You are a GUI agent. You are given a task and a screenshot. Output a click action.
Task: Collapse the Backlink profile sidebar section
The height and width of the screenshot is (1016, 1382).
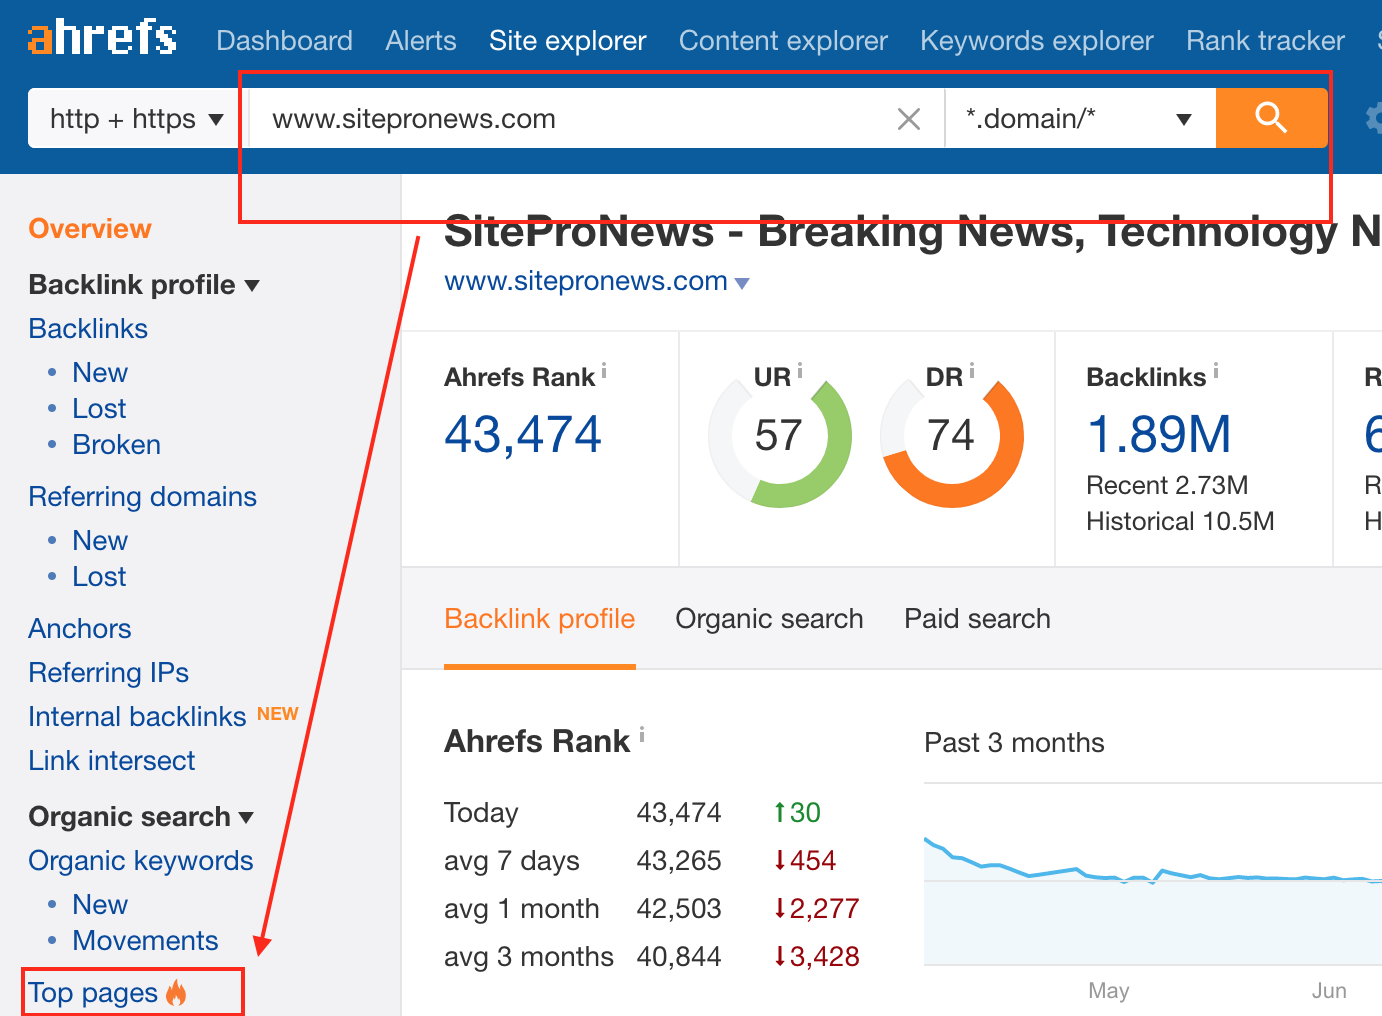click(x=144, y=285)
